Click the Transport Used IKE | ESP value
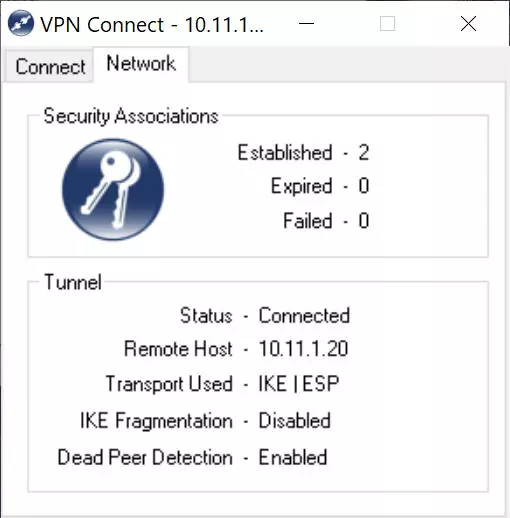510x518 pixels. pyautogui.click(x=299, y=384)
